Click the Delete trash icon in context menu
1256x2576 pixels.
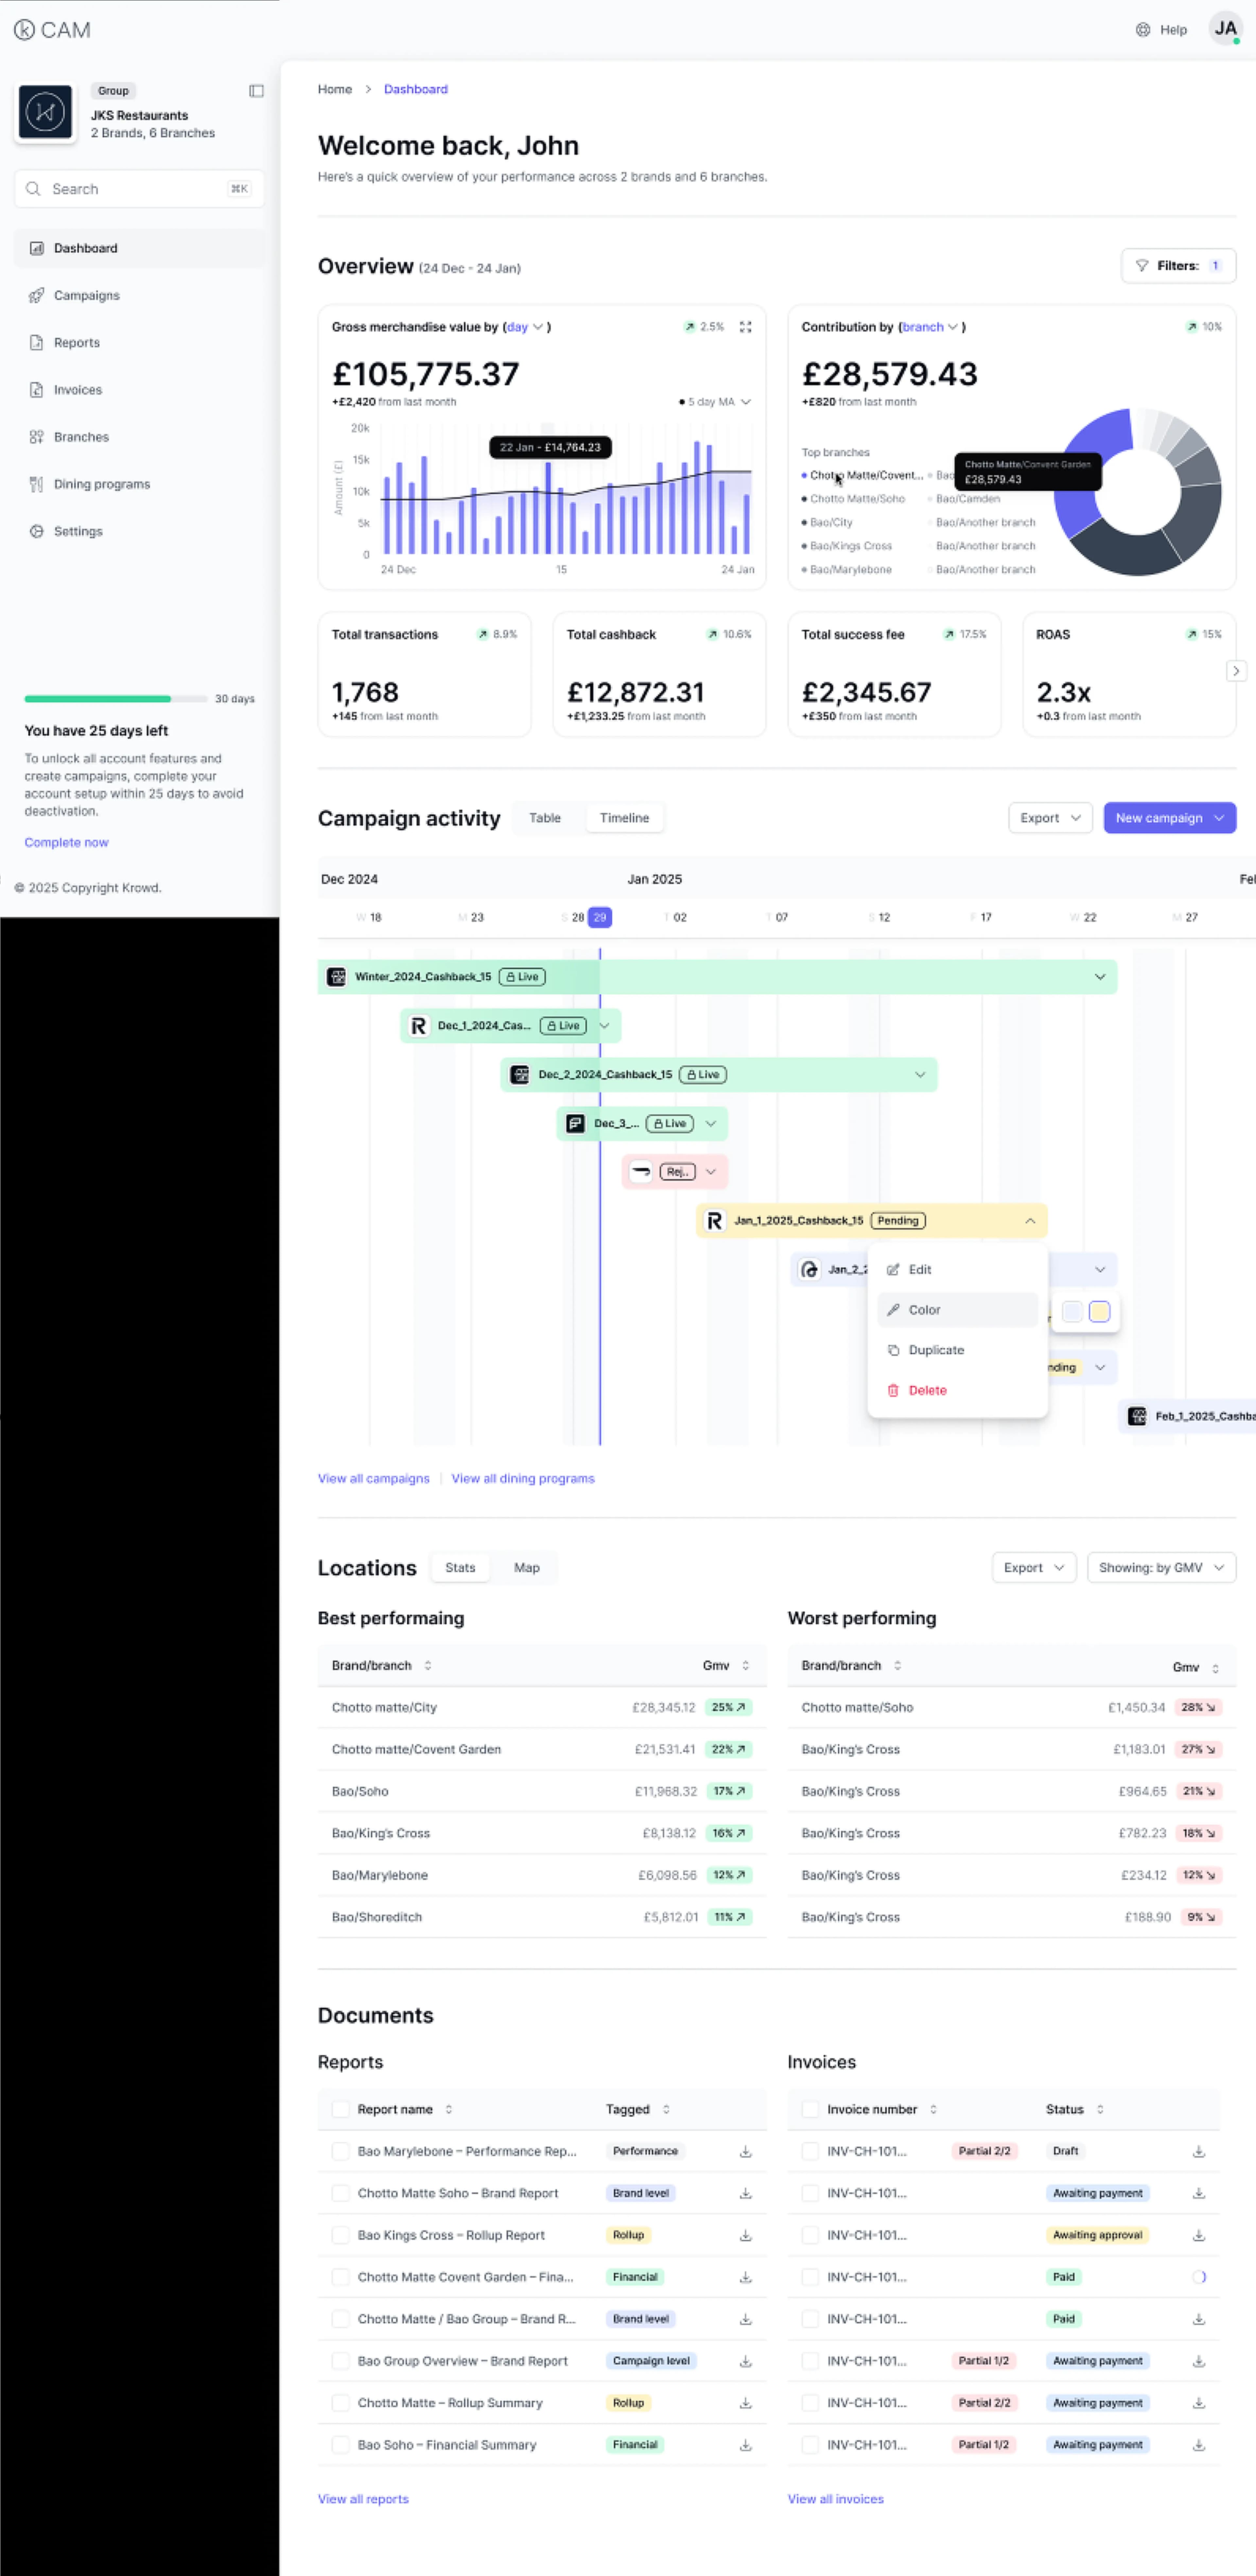coord(893,1390)
